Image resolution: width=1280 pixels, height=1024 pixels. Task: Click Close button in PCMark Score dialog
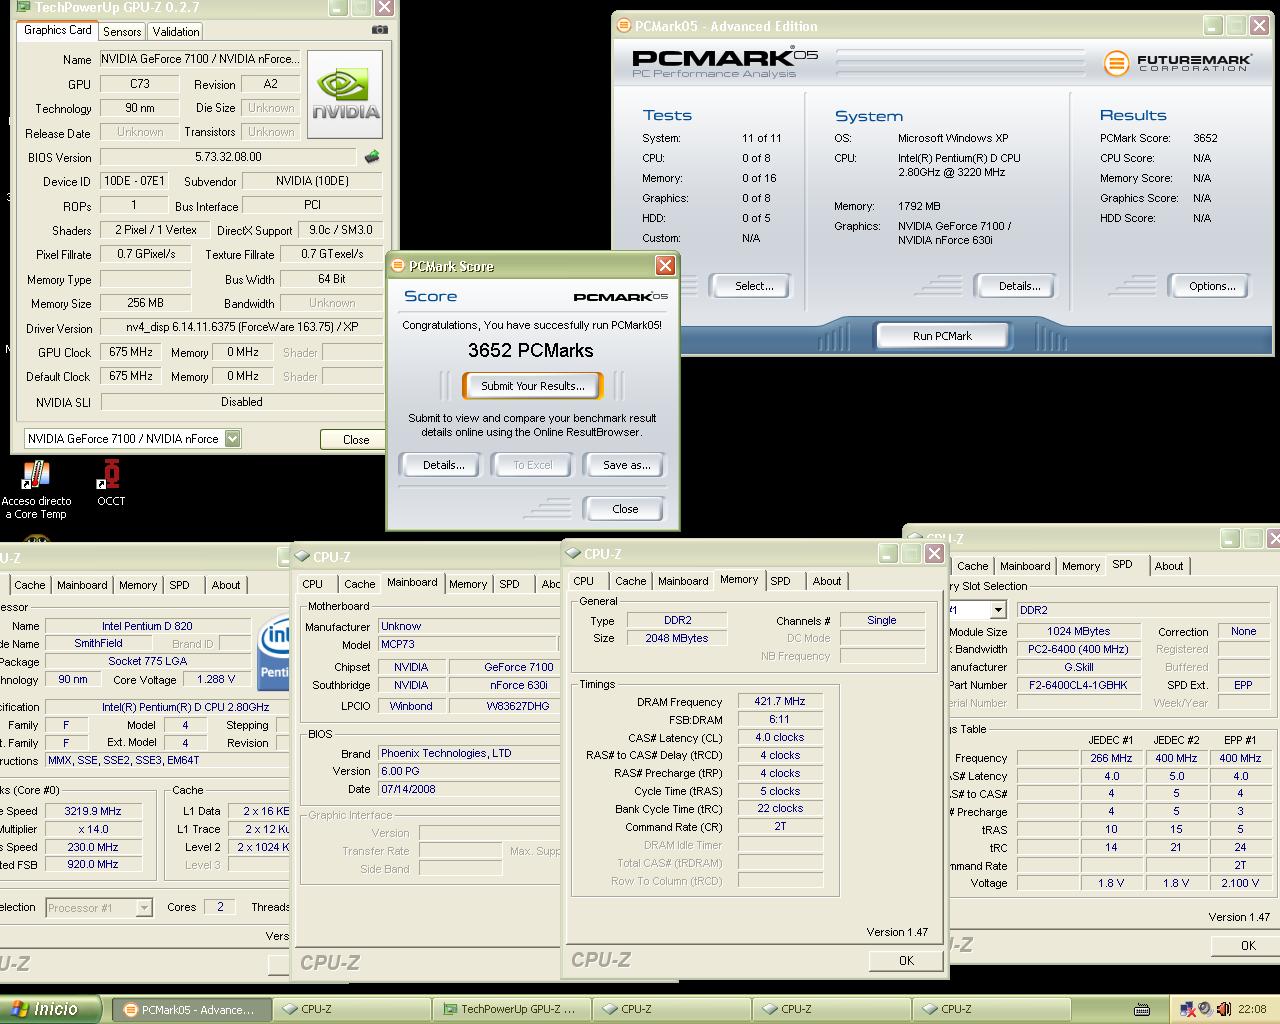click(625, 509)
